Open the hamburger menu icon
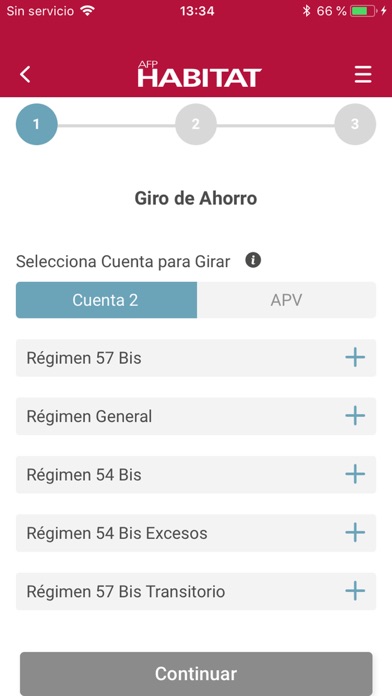 [x=363, y=74]
